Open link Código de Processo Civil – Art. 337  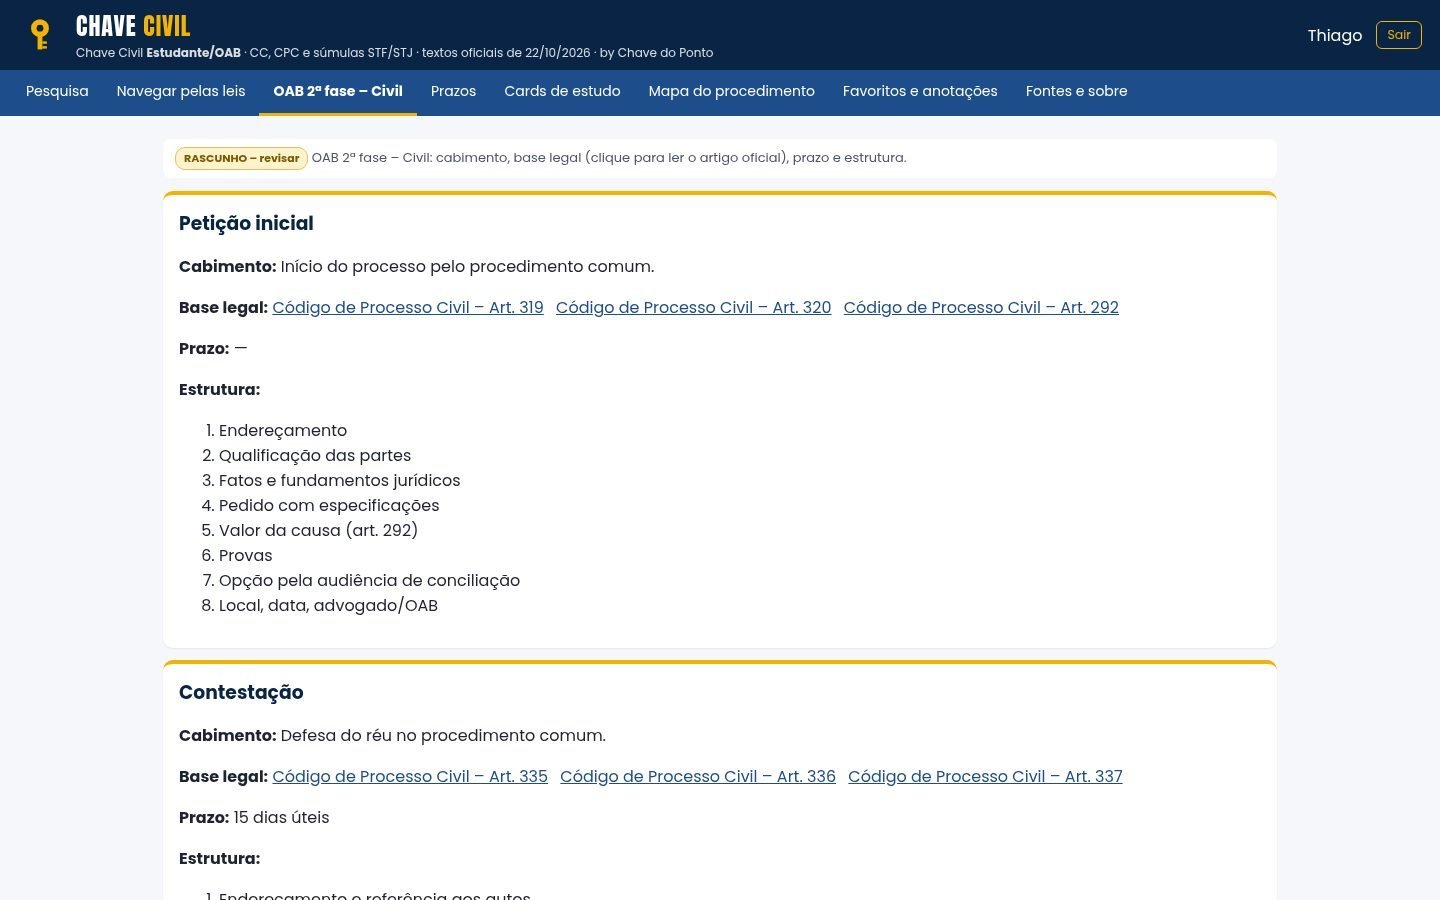(985, 777)
